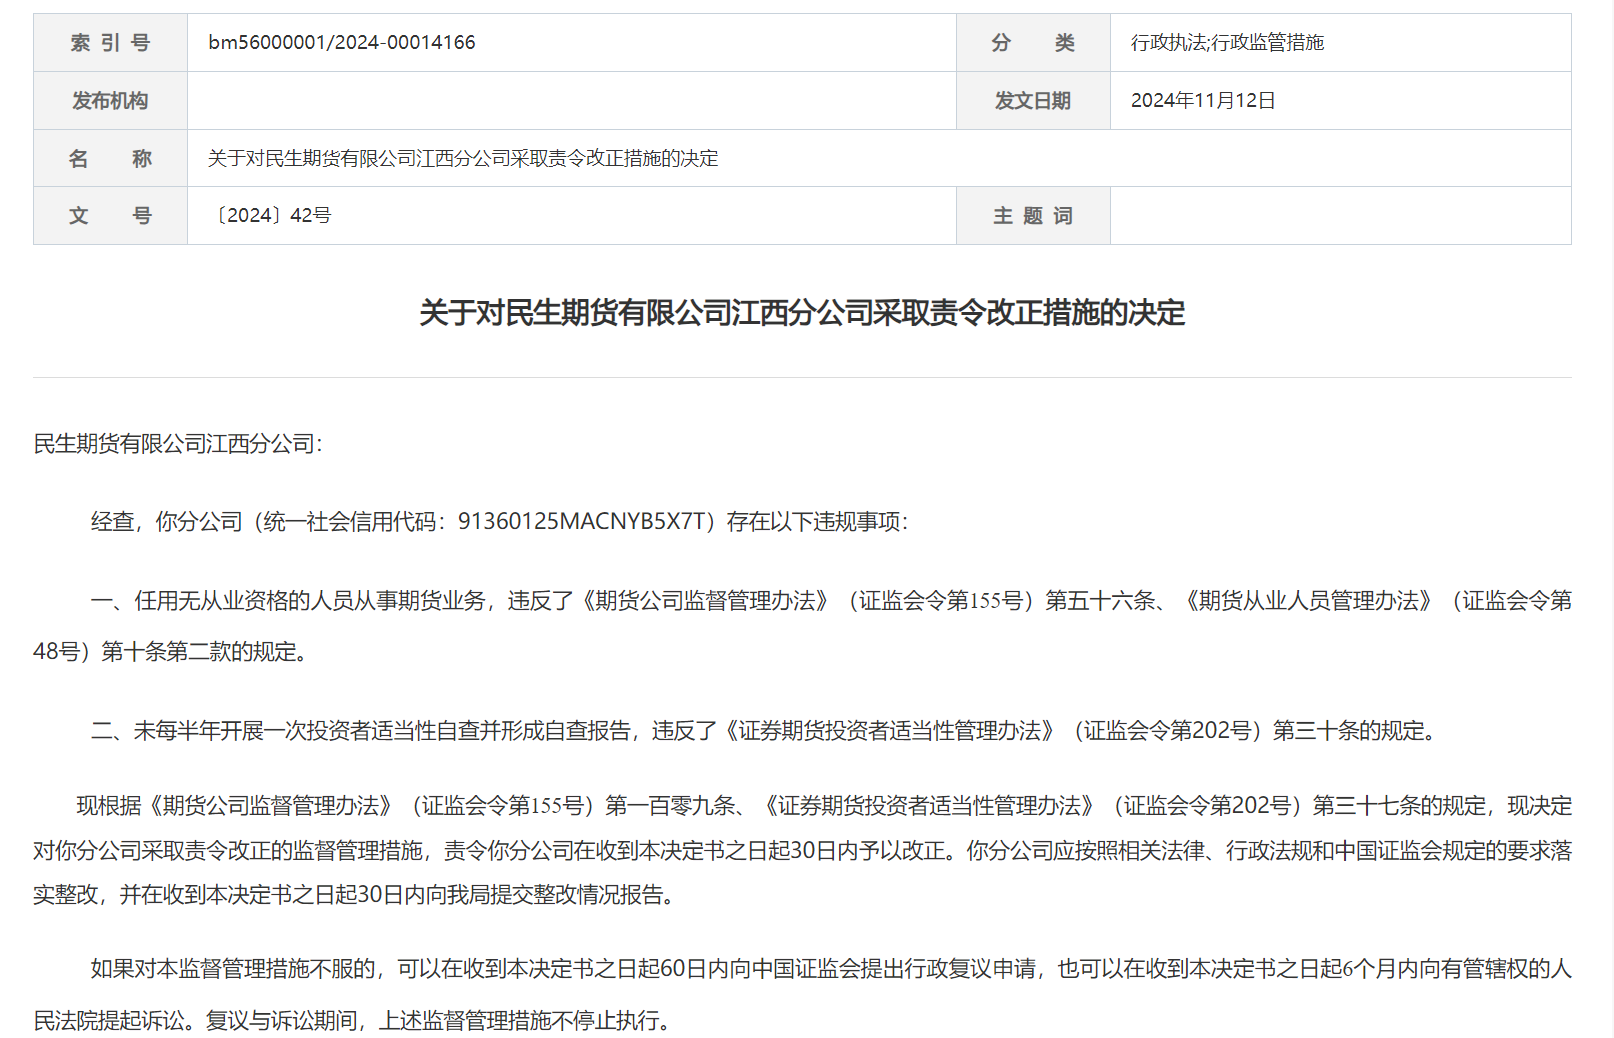Select the 文号 label cell

(x=110, y=215)
